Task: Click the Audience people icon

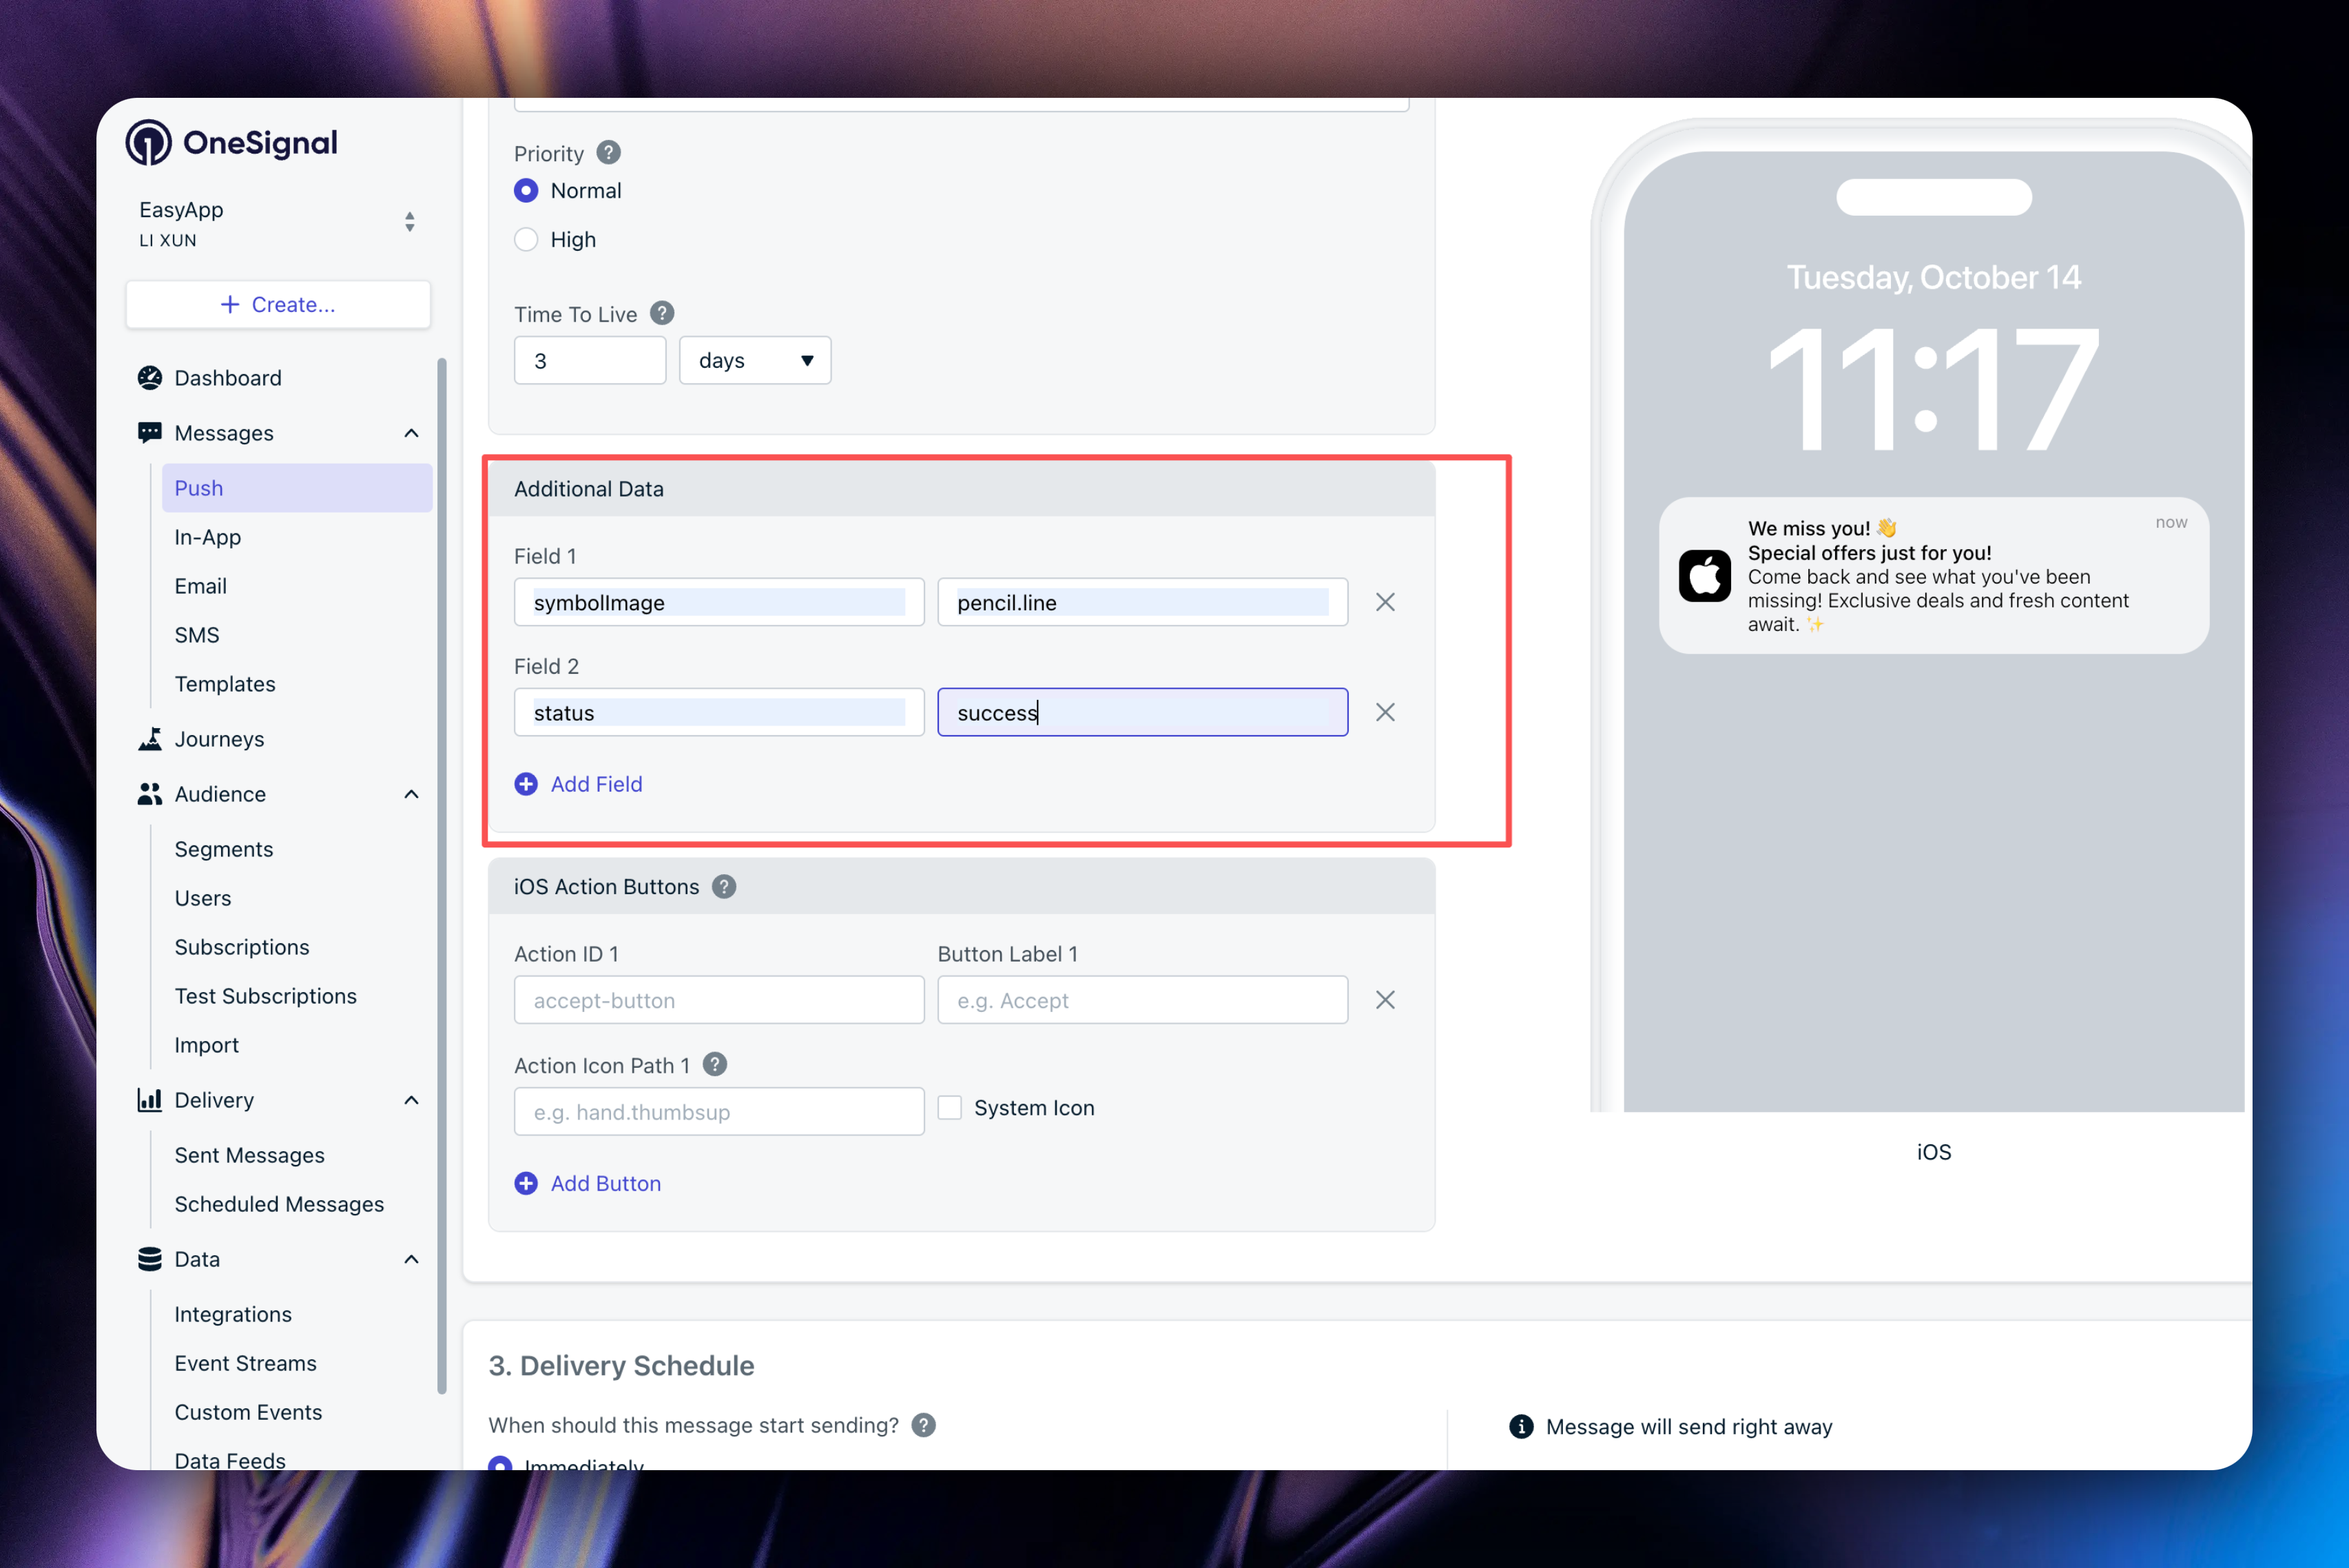Action: coord(150,794)
